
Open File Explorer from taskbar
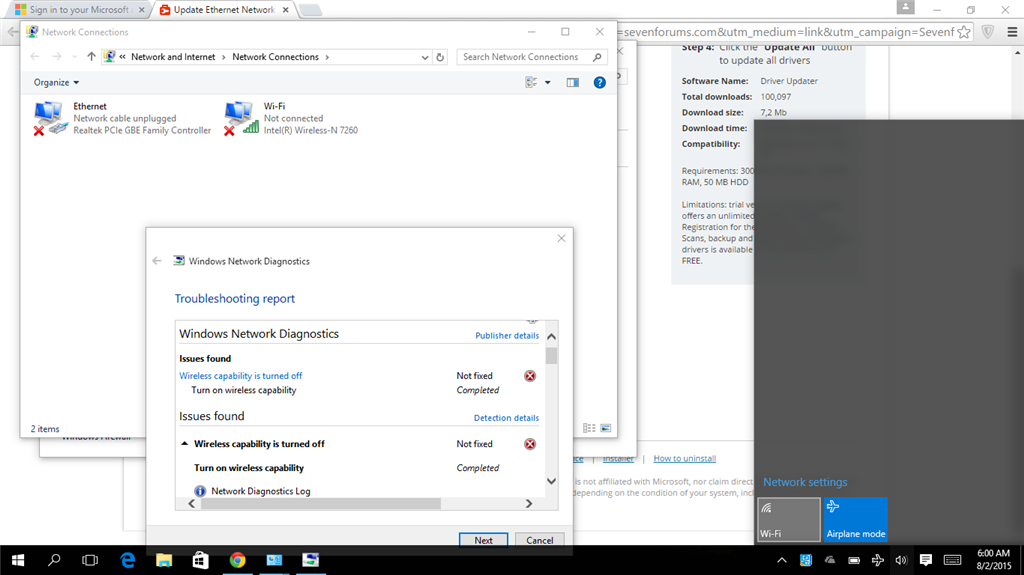[x=164, y=560]
